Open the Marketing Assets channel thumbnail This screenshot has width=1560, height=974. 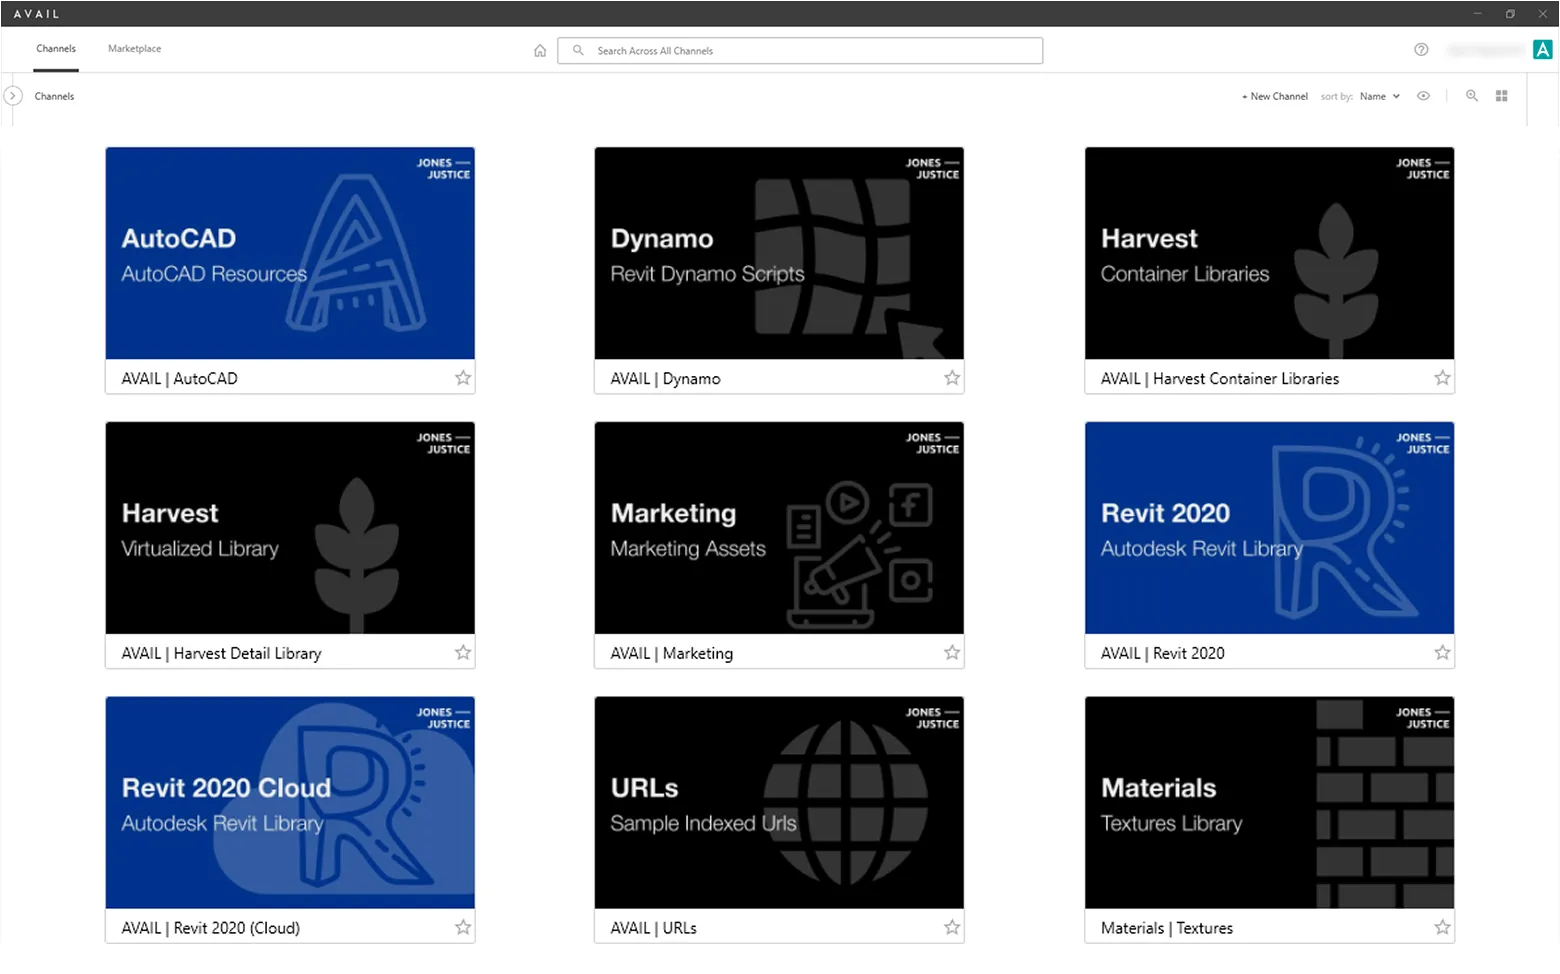tap(779, 528)
